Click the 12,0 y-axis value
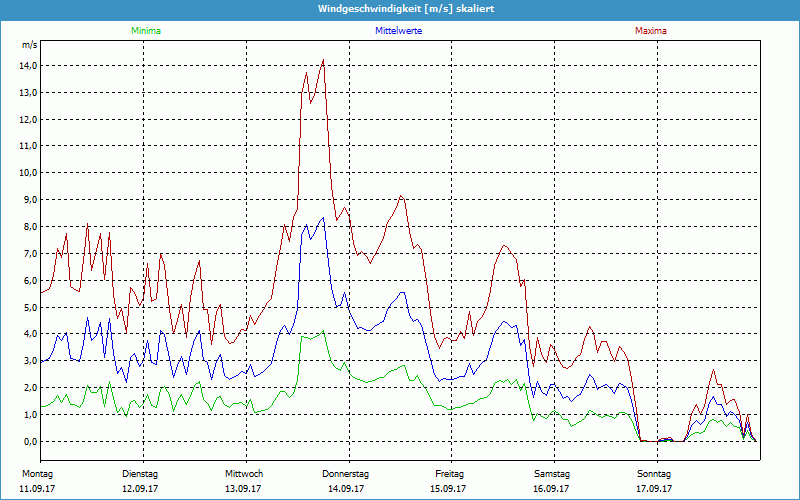This screenshot has width=800, height=500. click(x=28, y=119)
